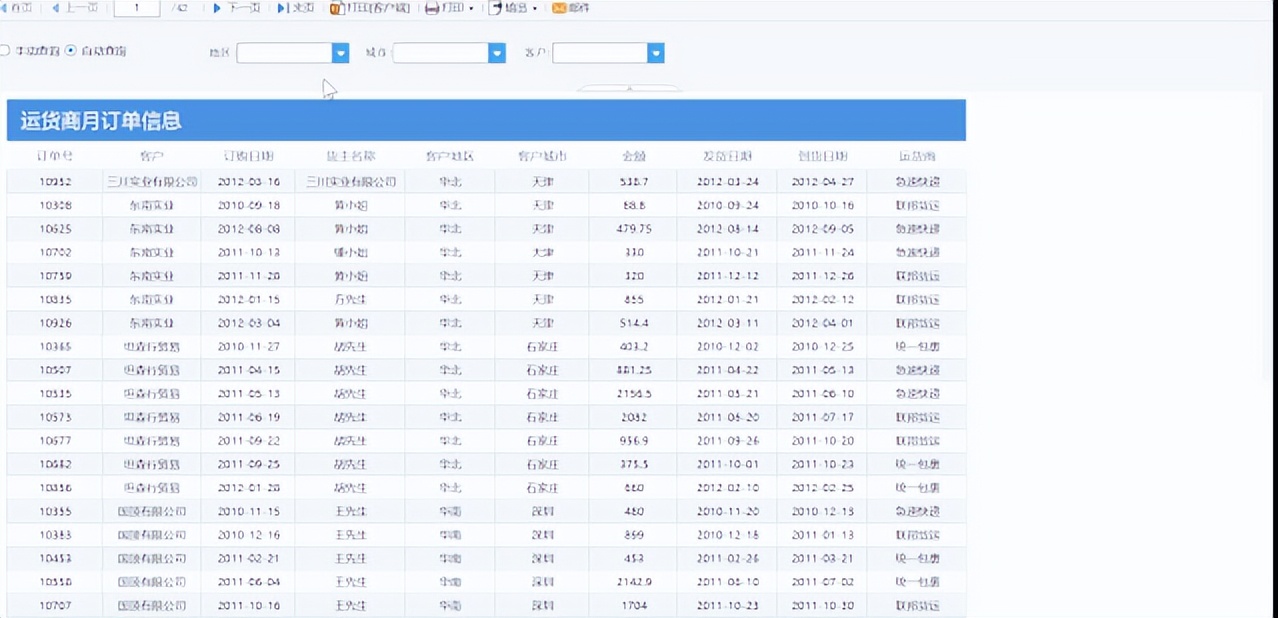Open the 地区 region dropdown arrow

click(340, 53)
